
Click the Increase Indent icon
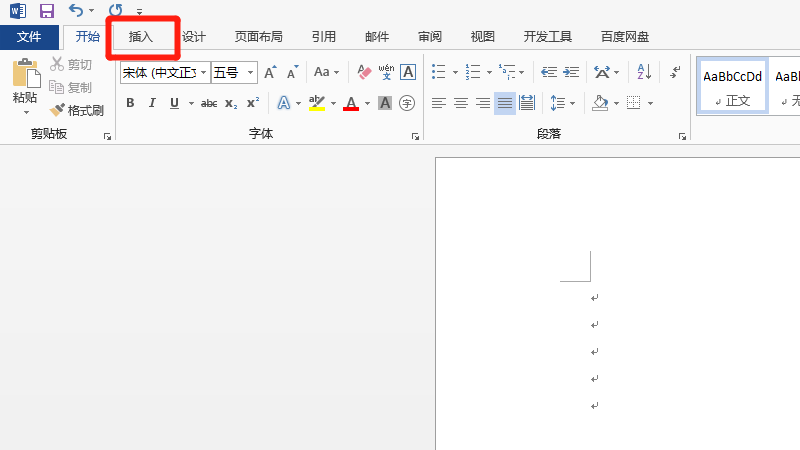(x=571, y=72)
